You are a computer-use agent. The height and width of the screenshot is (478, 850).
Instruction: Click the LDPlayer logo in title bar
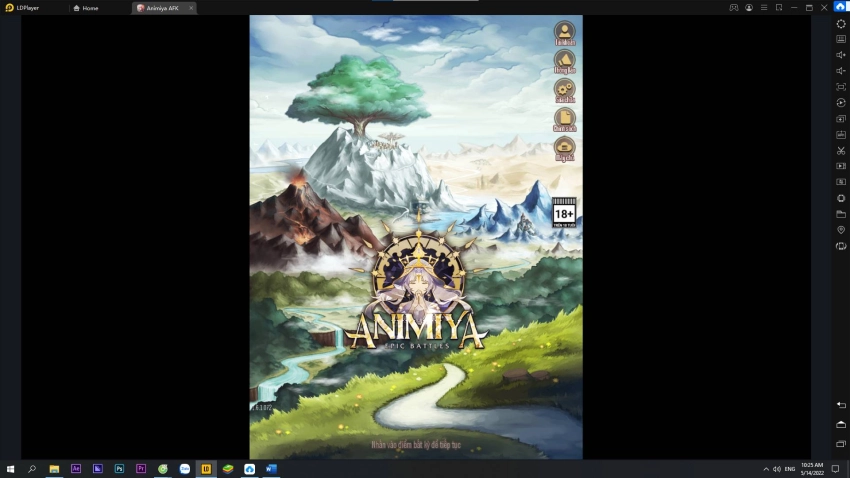point(9,8)
